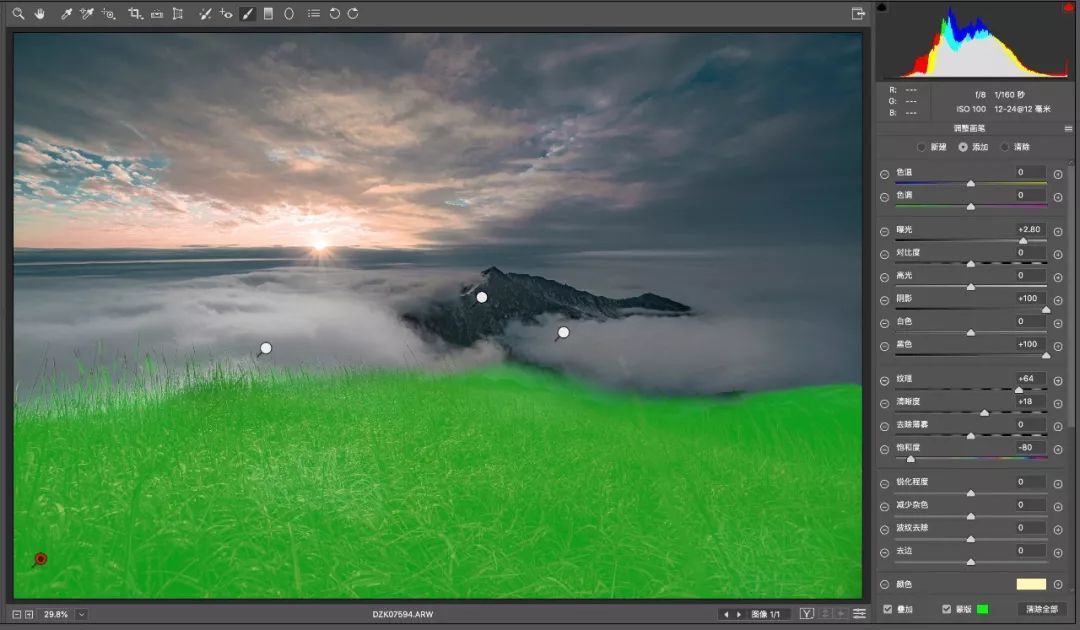Toggle the 蒙版 mask checkbox
Viewport: 1080px width, 630px height.
tap(946, 609)
